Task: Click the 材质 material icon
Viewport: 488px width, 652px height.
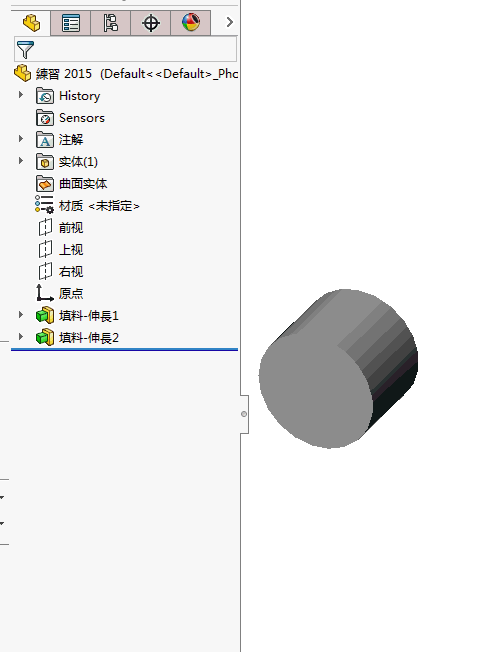Action: 44,205
